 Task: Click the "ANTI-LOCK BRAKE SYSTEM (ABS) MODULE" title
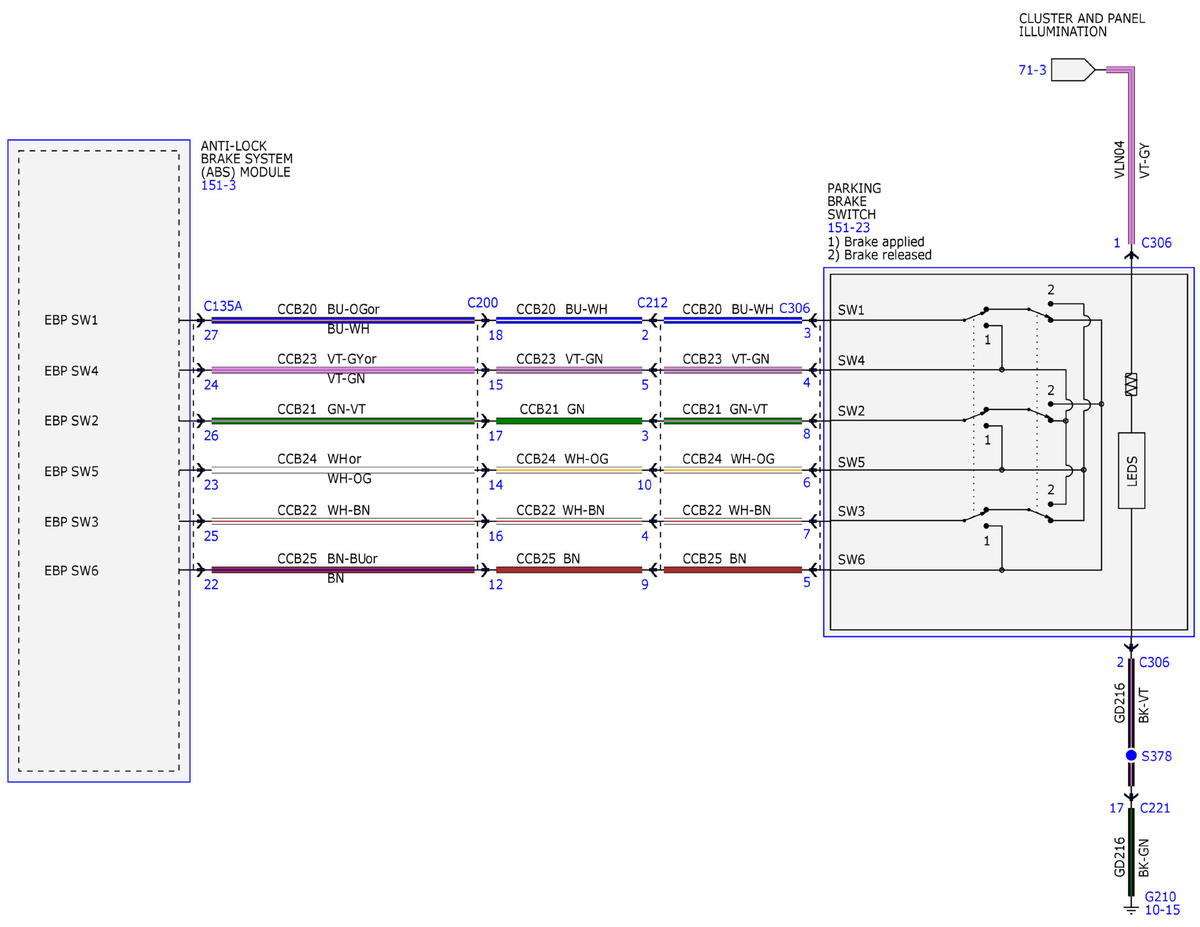point(247,159)
